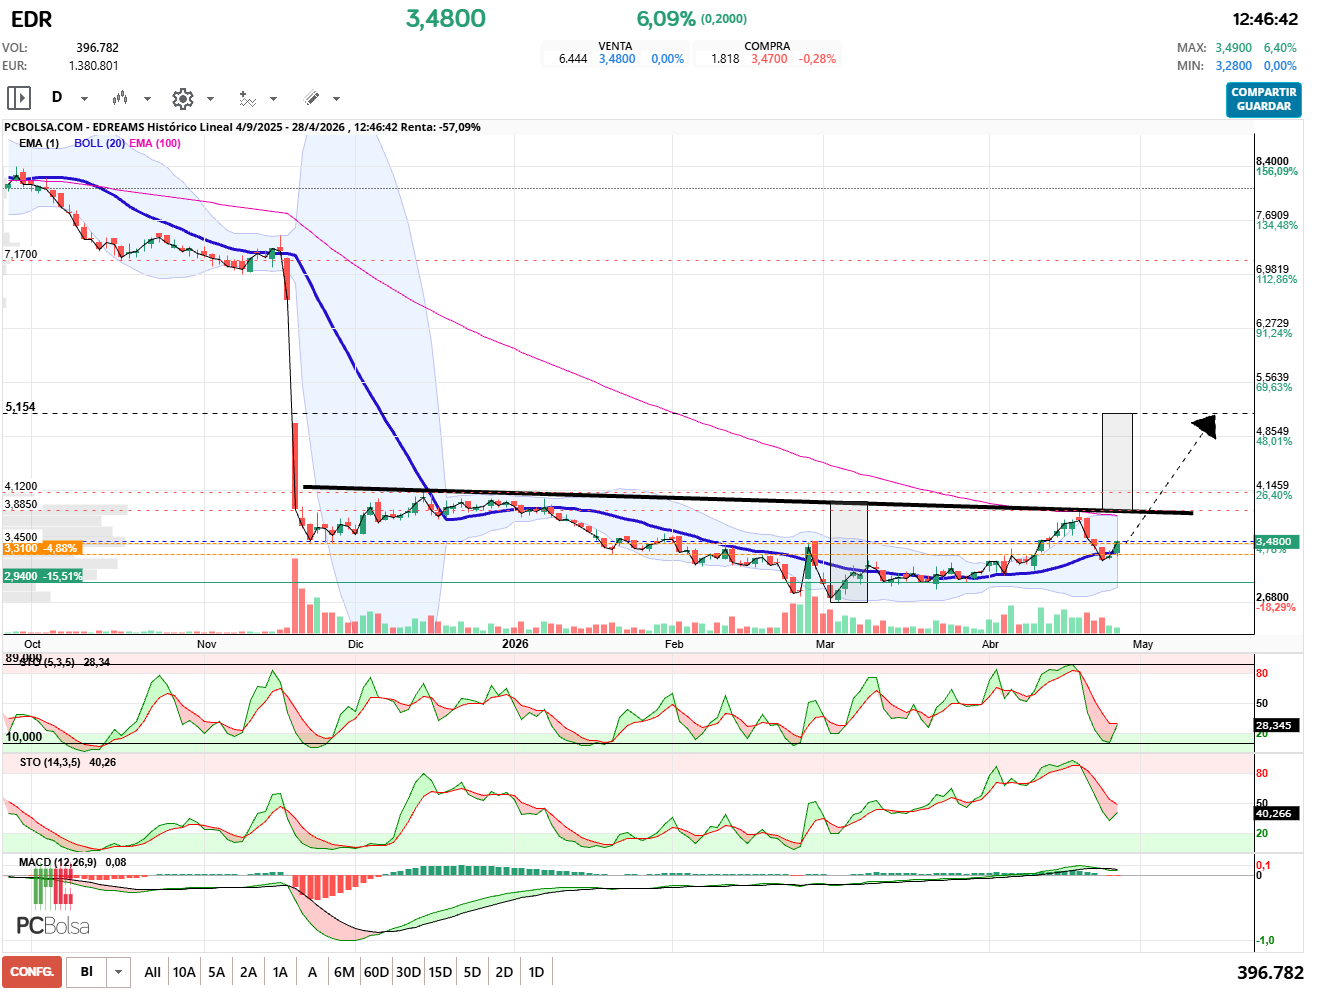Open the candlestick chart type icon

120,98
